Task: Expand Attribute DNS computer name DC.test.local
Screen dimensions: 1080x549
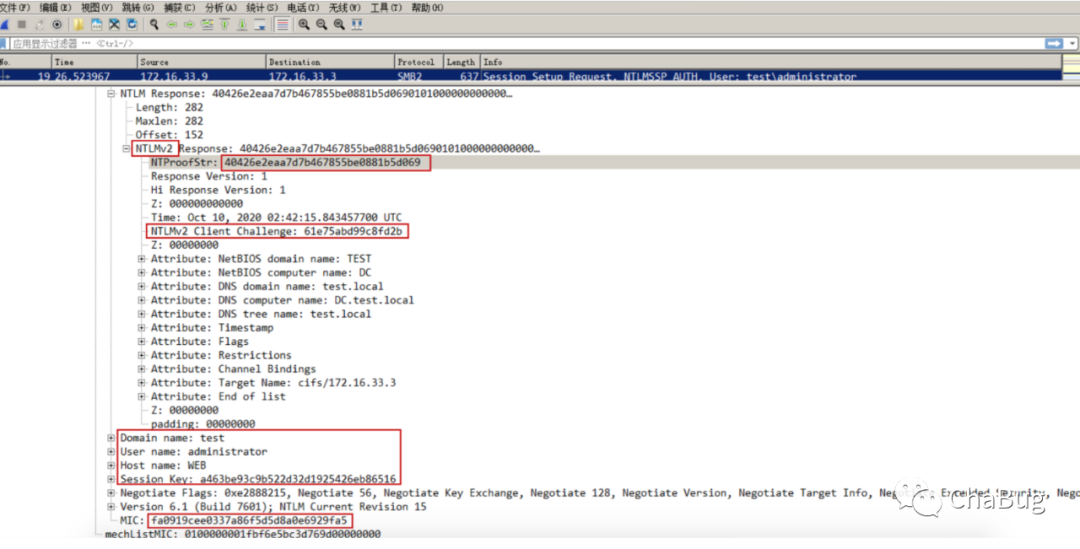Action: click(141, 300)
